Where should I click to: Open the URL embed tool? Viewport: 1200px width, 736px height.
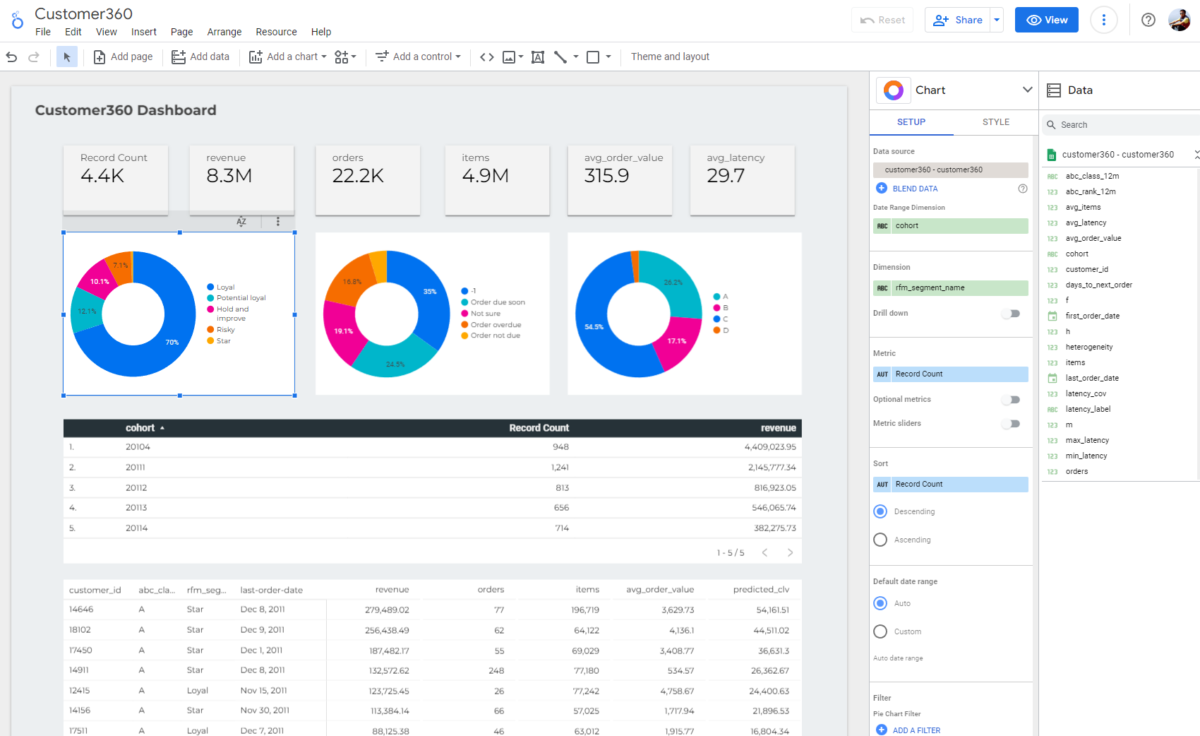pyautogui.click(x=487, y=57)
